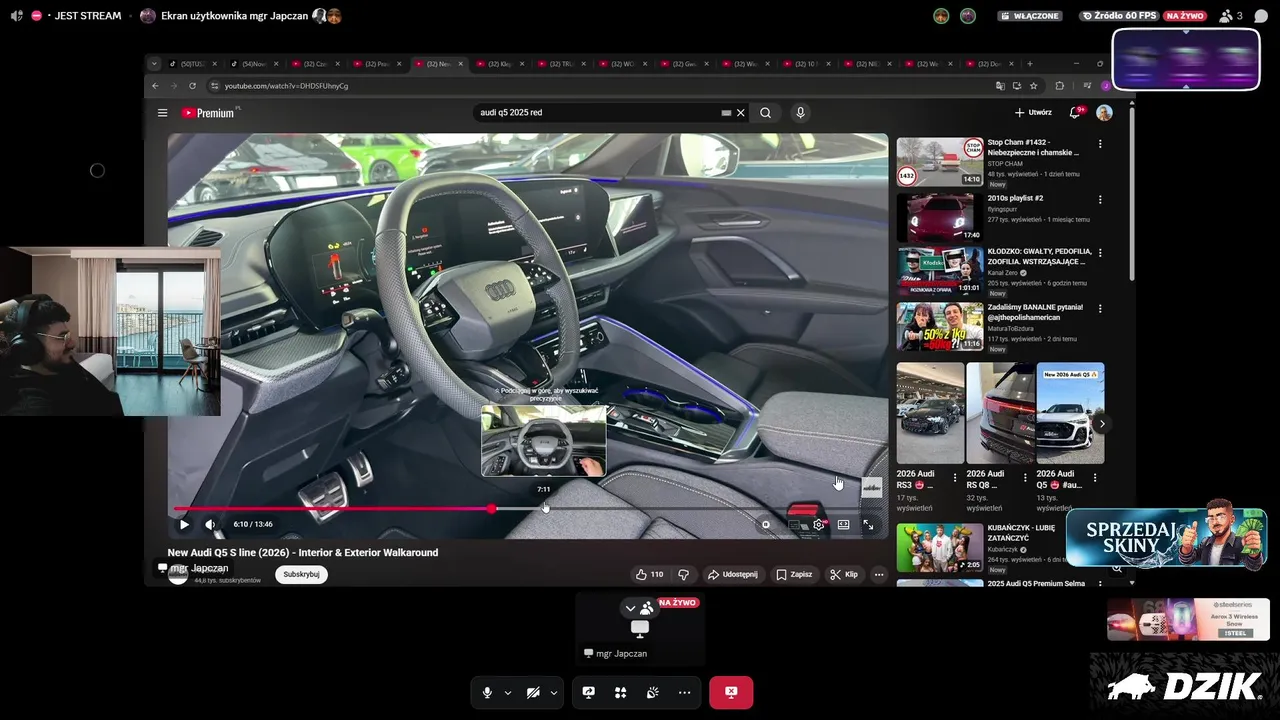Toggle the WŁĄCZONE stream indicator
Image resolution: width=1280 pixels, height=720 pixels.
[x=1029, y=16]
